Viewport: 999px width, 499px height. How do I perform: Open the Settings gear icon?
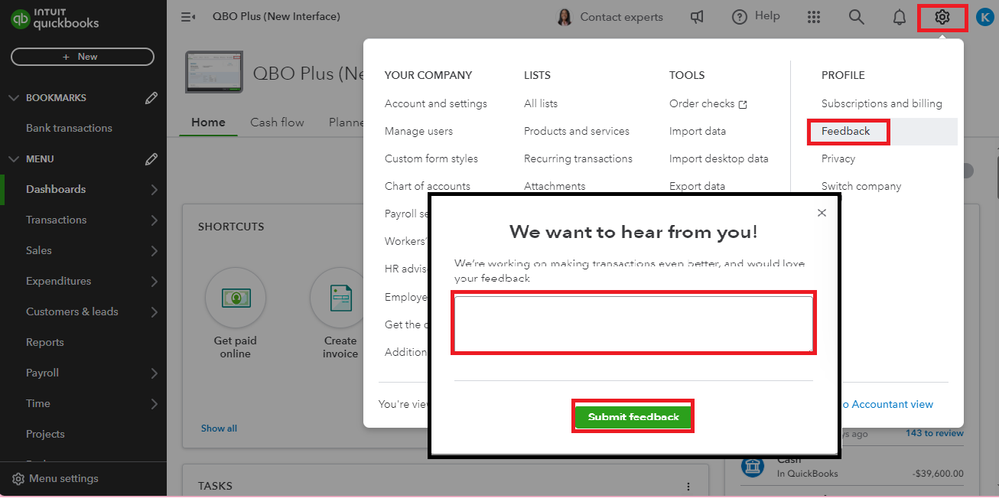(x=942, y=17)
